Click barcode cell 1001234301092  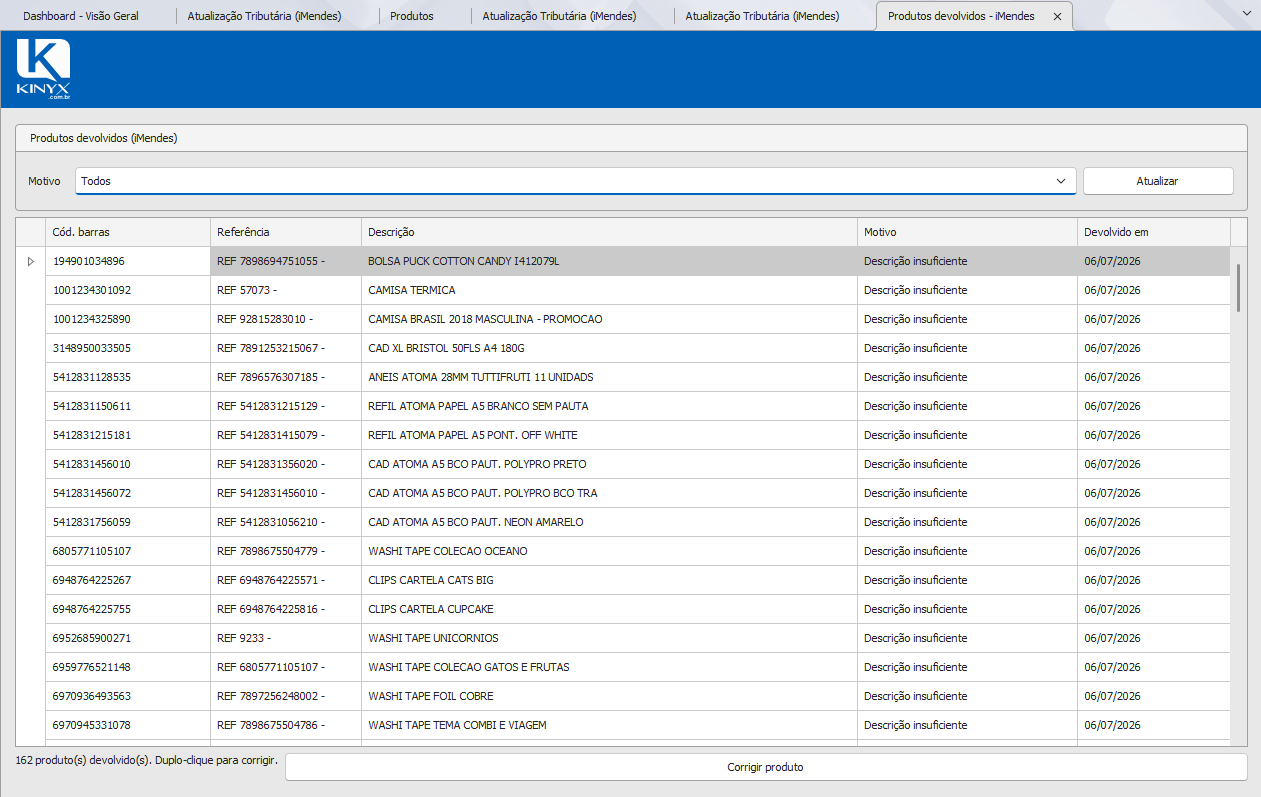(128, 290)
